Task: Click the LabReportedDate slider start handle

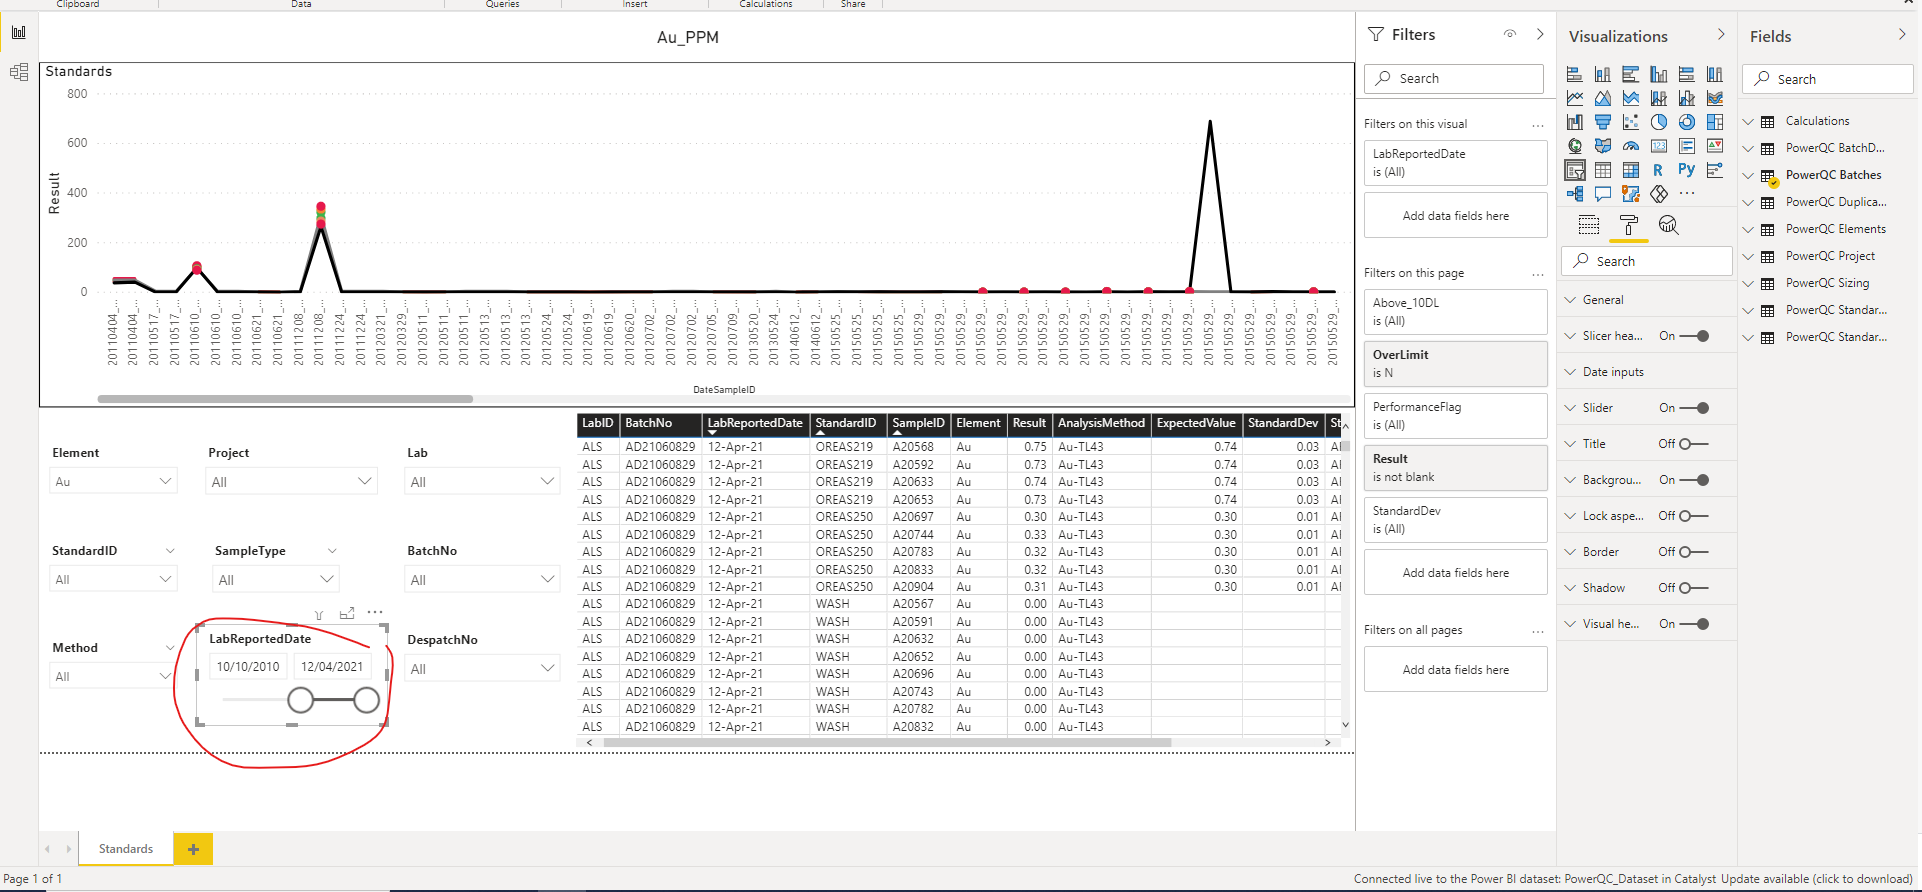Action: pos(300,700)
